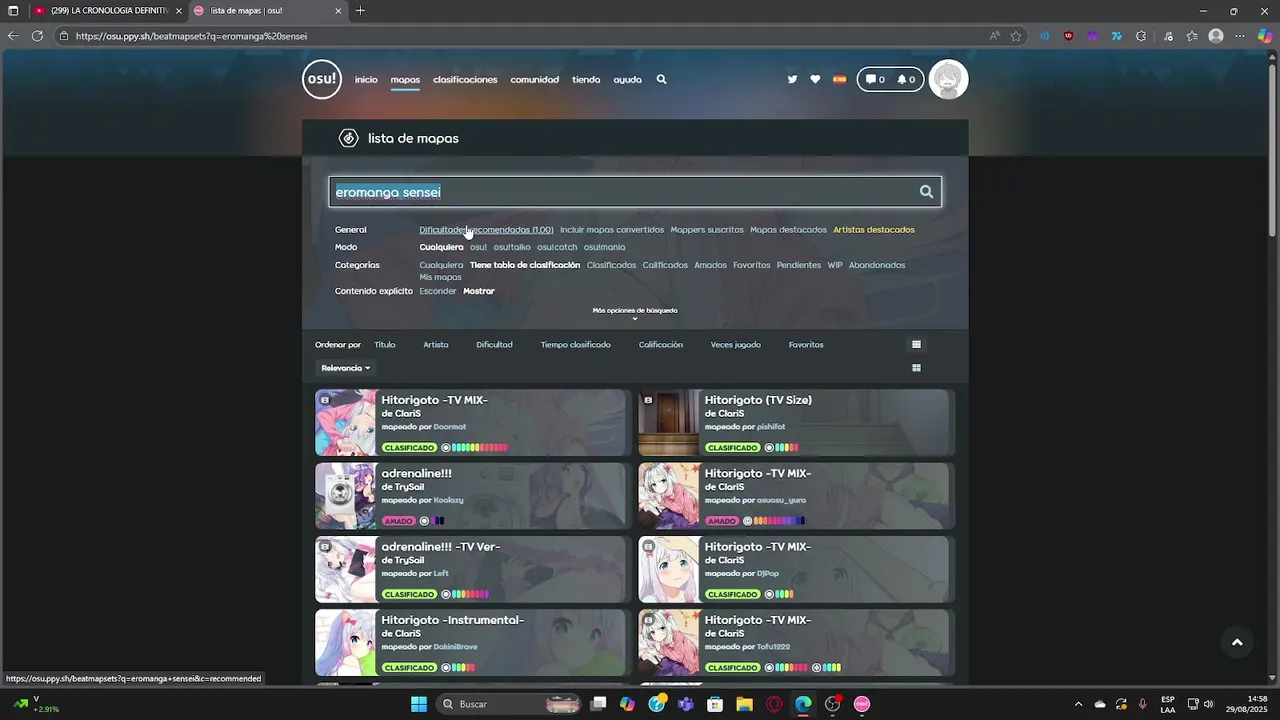Open the Relevancia sort dropdown

point(346,368)
